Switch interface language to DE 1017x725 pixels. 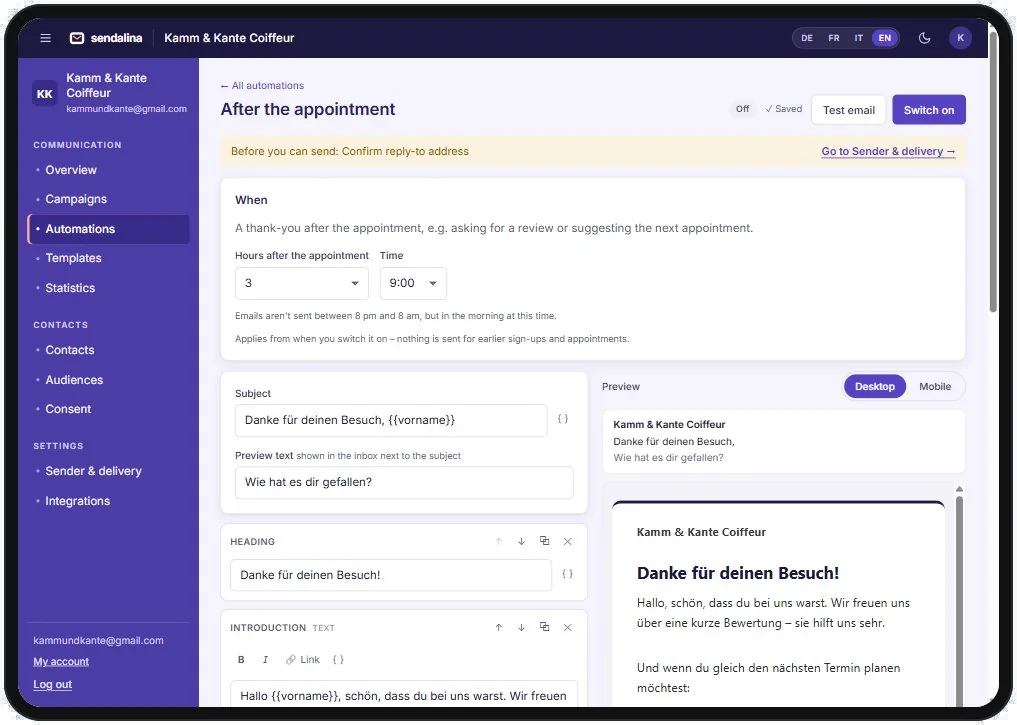pyautogui.click(x=807, y=38)
